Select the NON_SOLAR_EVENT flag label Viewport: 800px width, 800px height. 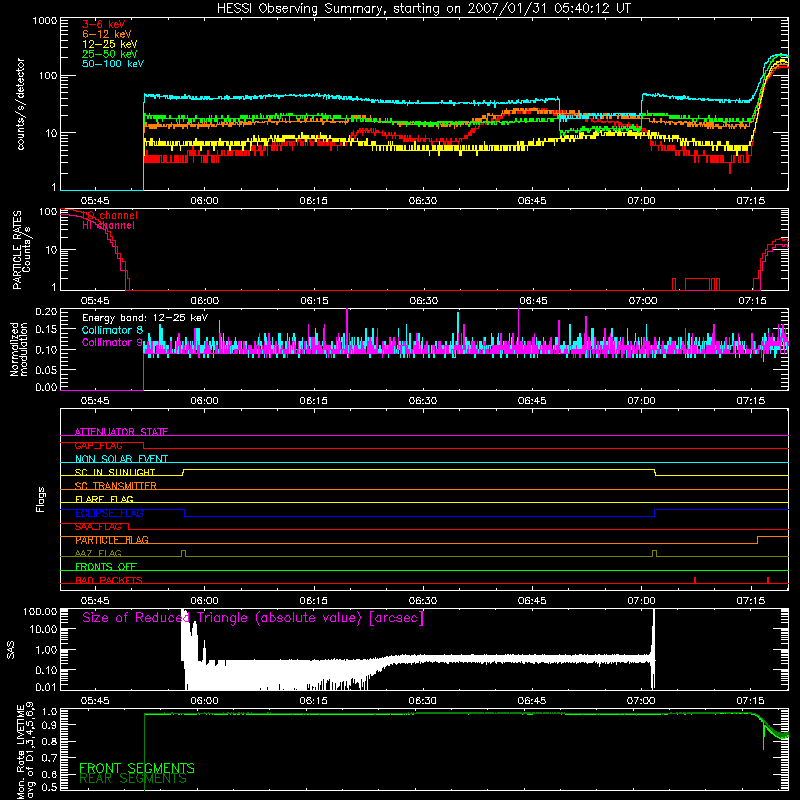point(121,459)
